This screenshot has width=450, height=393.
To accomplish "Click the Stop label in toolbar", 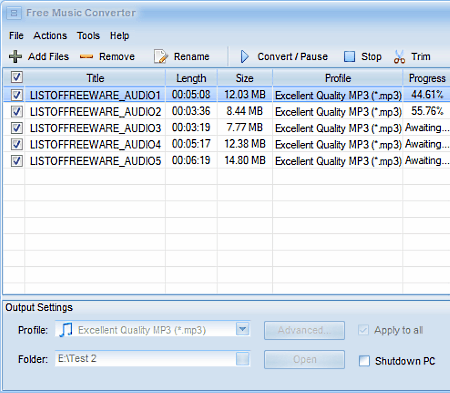I will (371, 57).
